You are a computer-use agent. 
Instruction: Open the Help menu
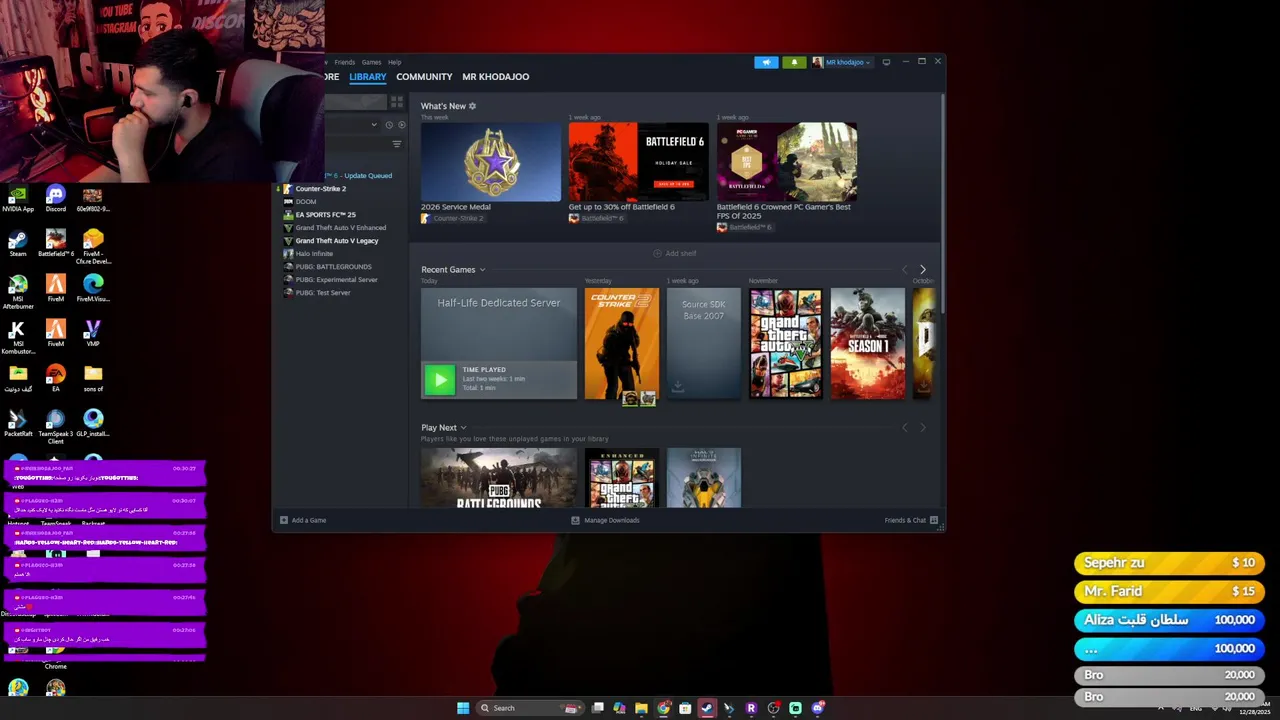[x=394, y=62]
